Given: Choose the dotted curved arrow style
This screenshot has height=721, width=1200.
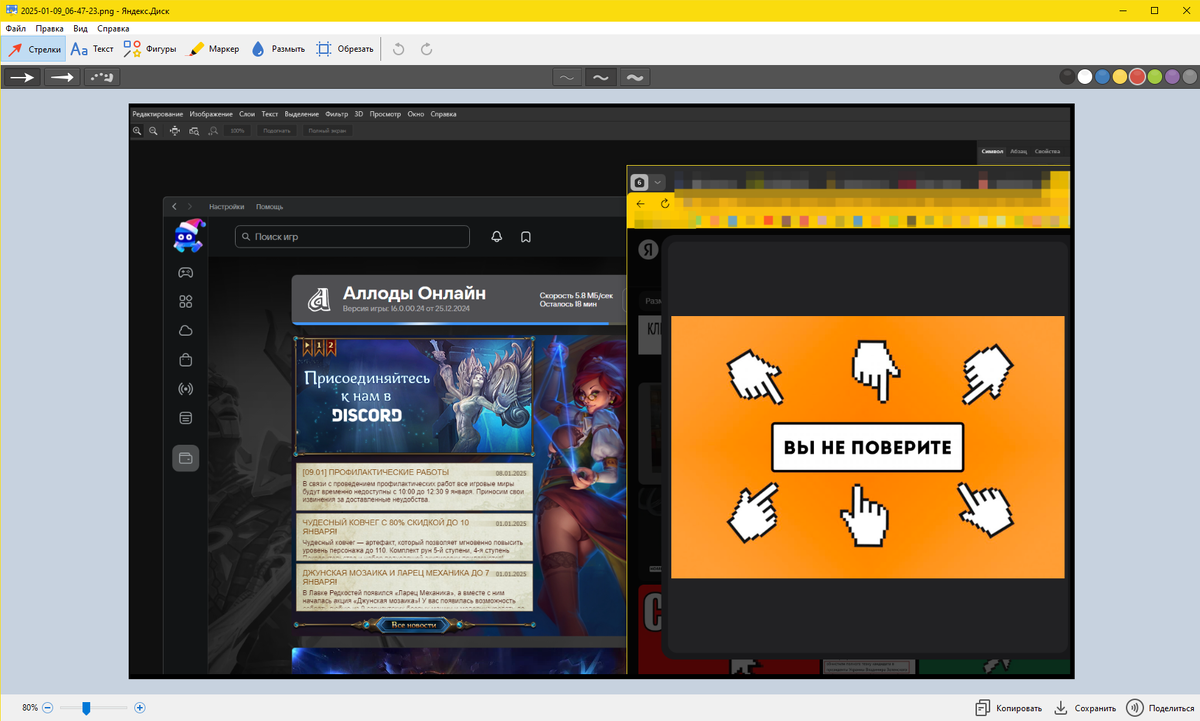Looking at the screenshot, I should tap(102, 77).
